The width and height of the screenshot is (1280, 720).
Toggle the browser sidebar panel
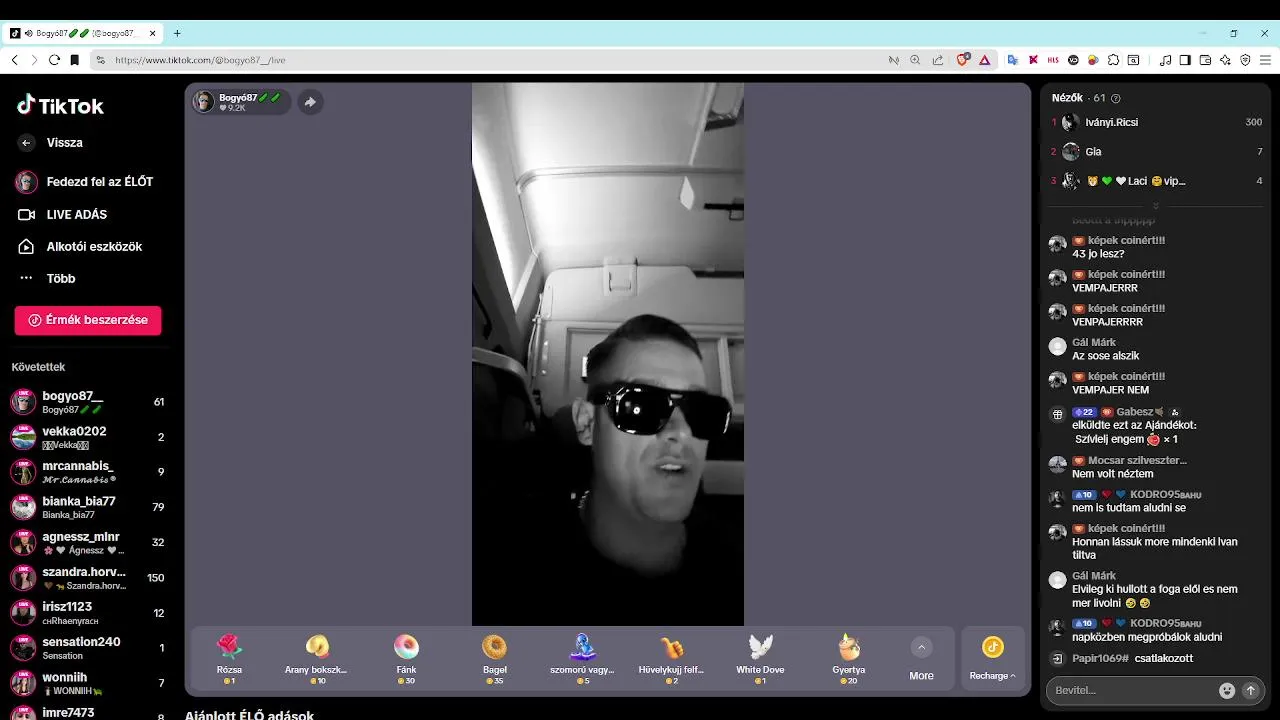[x=1185, y=60]
